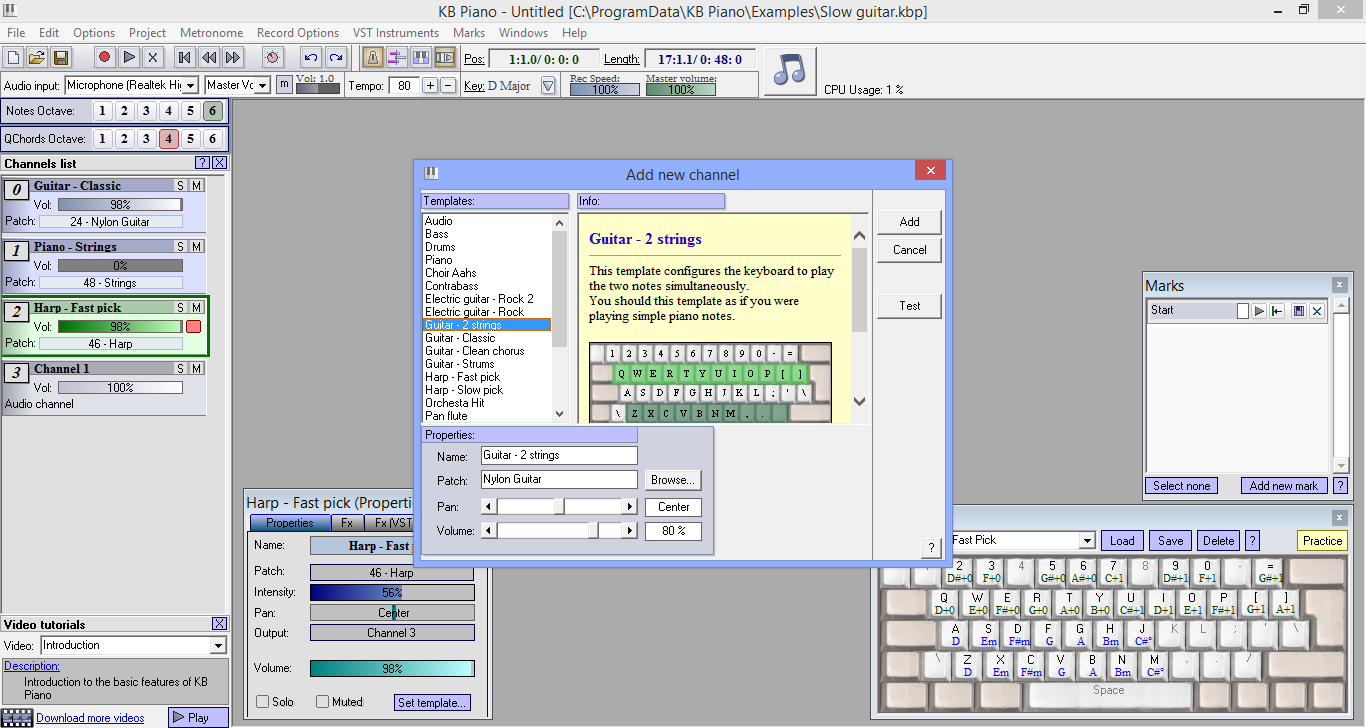Select 'Harp - Slow pick' template
The width and height of the screenshot is (1366, 728).
pyautogui.click(x=464, y=390)
